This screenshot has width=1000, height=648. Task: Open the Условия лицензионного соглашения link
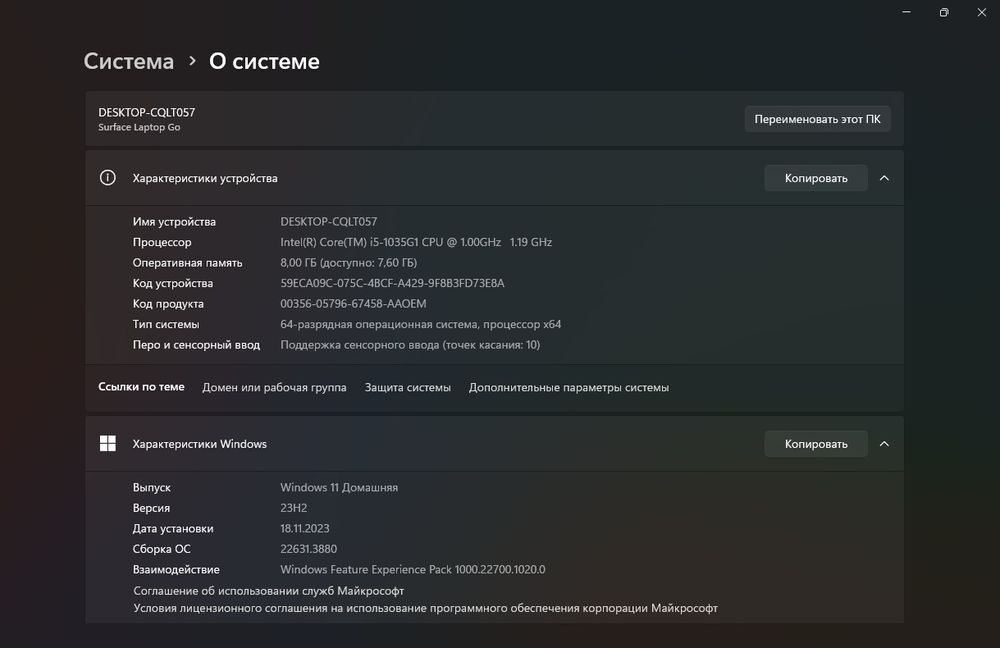425,608
